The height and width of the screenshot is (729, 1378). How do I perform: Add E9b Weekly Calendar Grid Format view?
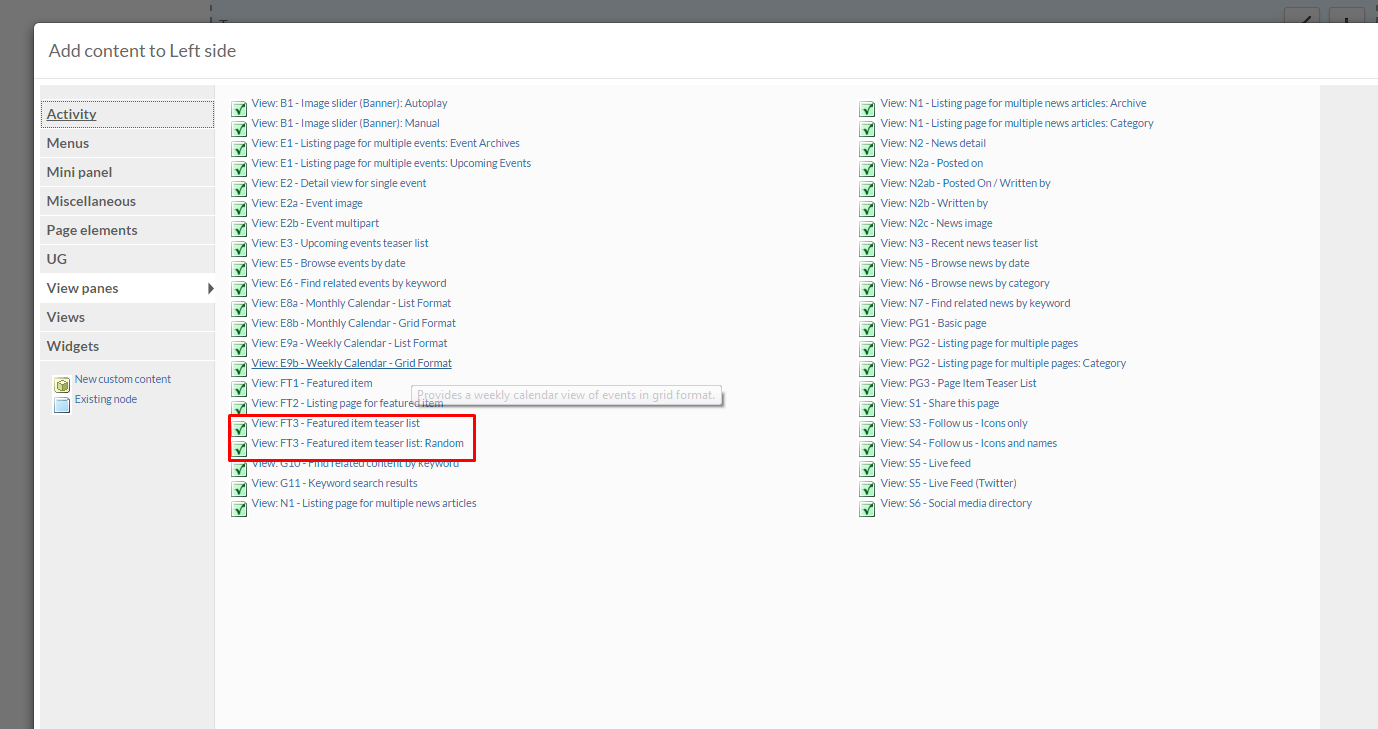pyautogui.click(x=351, y=363)
